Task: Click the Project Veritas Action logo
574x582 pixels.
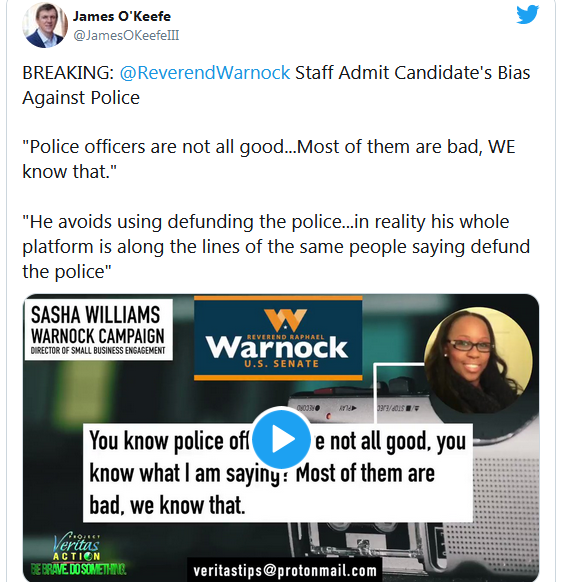Action: (x=76, y=547)
